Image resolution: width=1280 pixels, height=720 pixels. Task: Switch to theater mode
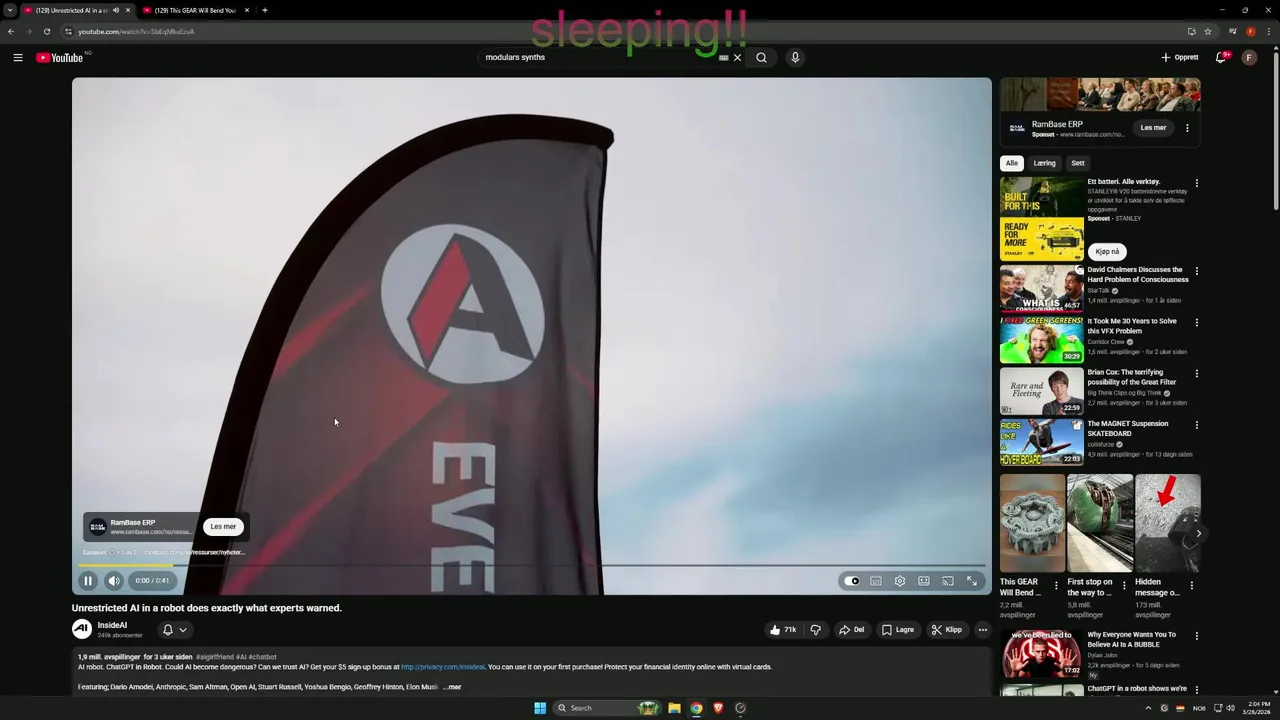click(x=924, y=581)
